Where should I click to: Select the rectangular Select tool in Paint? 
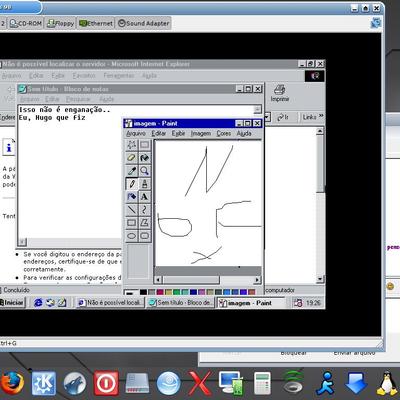[144, 145]
